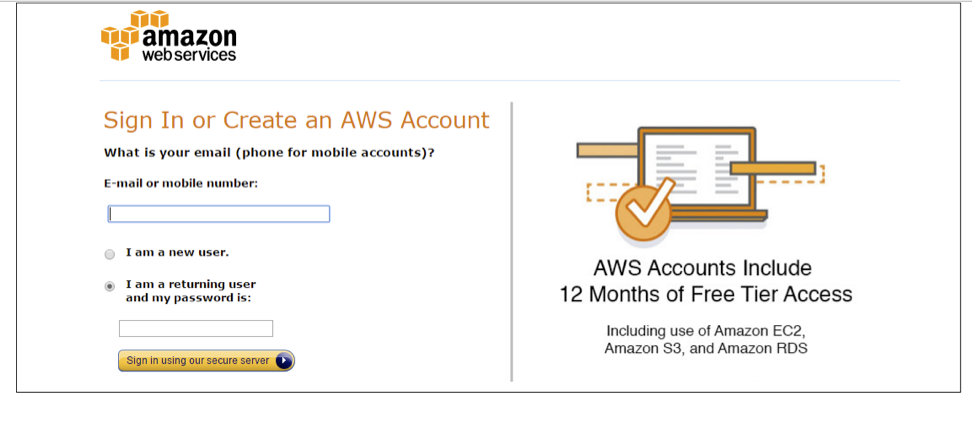Select the 'I am a new user' radio button
This screenshot has width=972, height=427.
(x=110, y=254)
